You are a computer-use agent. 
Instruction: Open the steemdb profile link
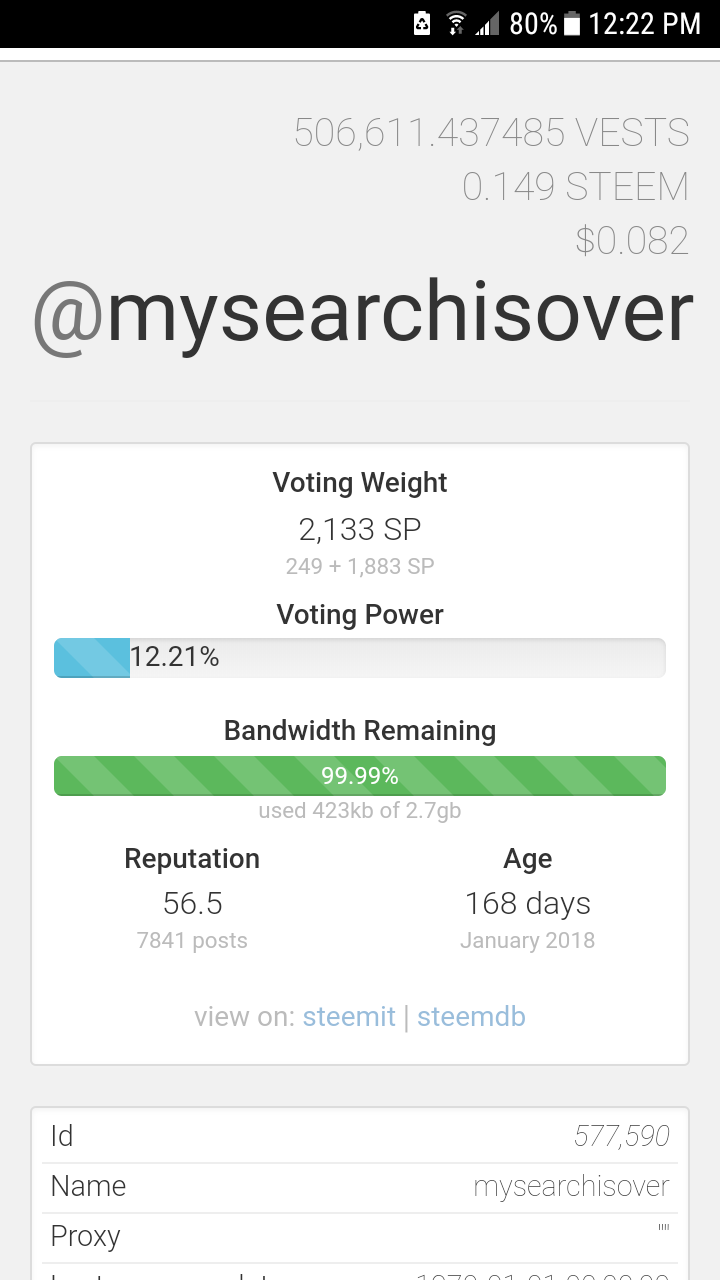point(471,1017)
